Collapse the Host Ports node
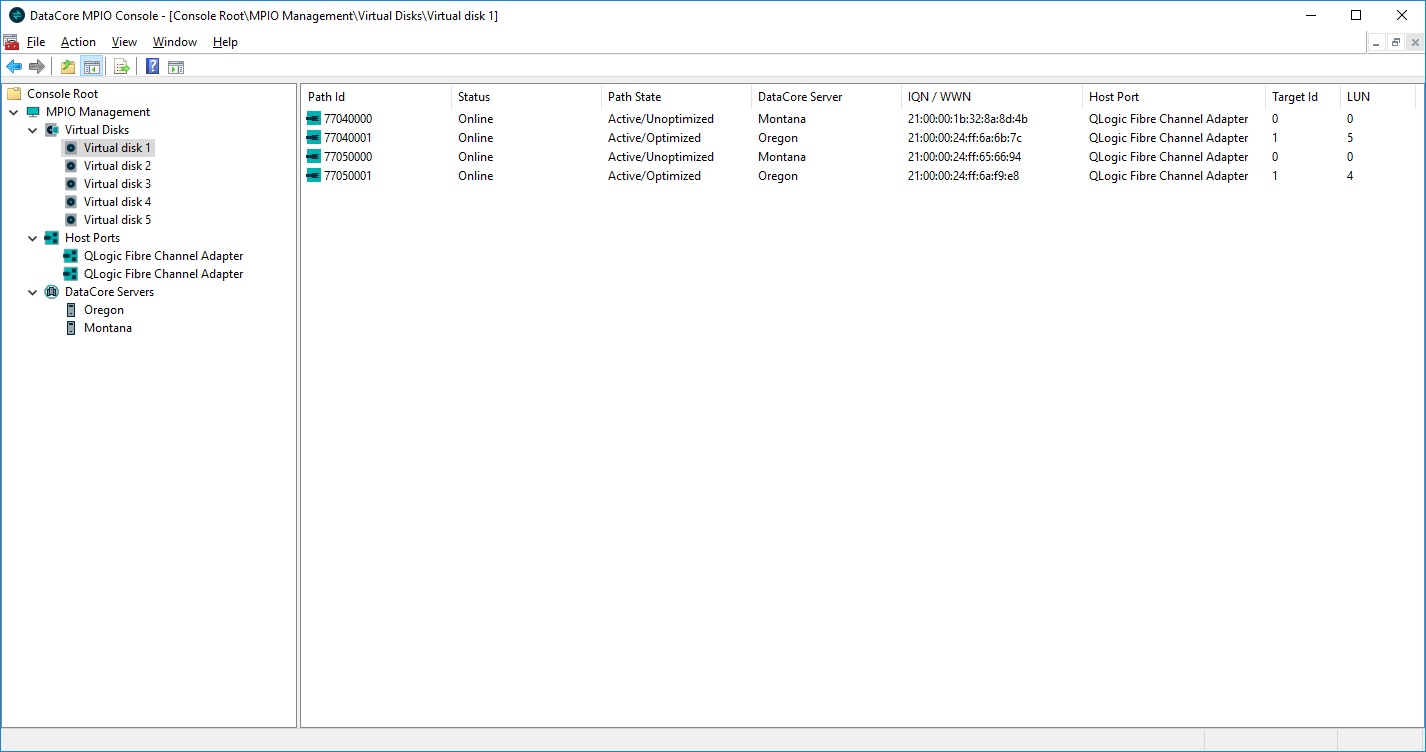1426x752 pixels. 33,238
